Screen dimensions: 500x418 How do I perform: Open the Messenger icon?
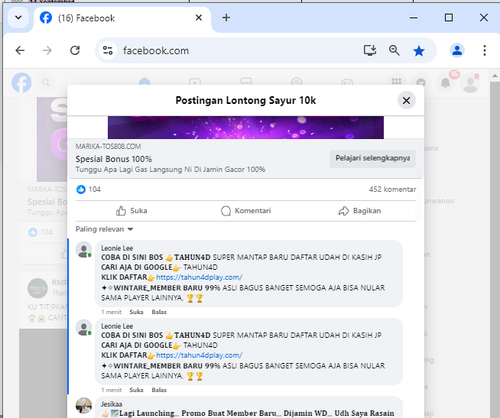[x=421, y=82]
